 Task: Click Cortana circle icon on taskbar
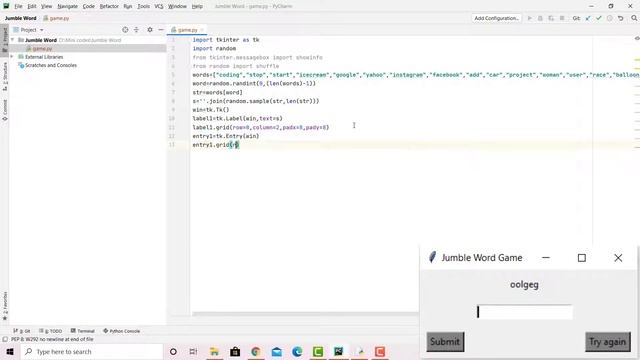pyautogui.click(x=173, y=351)
